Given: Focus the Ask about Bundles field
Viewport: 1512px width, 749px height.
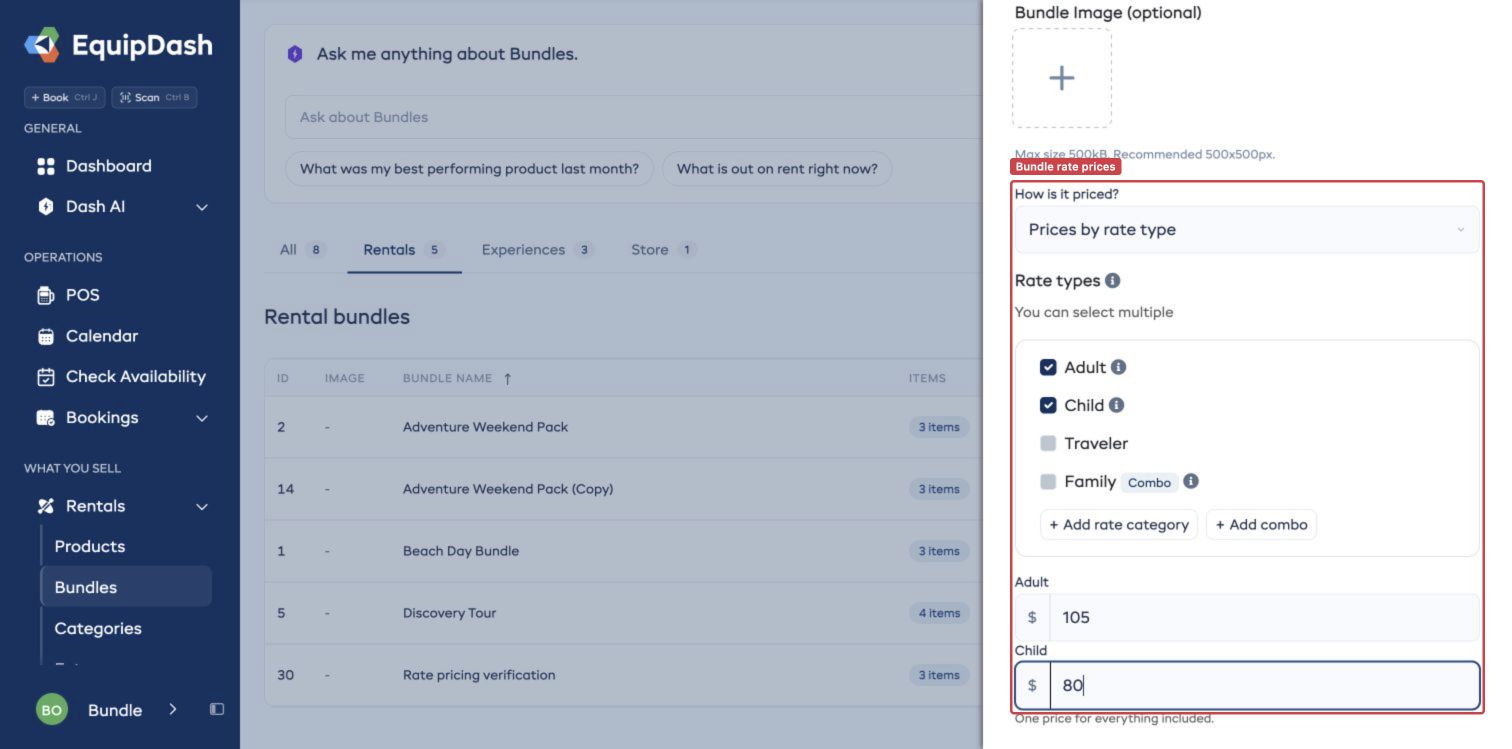Looking at the screenshot, I should (x=634, y=117).
